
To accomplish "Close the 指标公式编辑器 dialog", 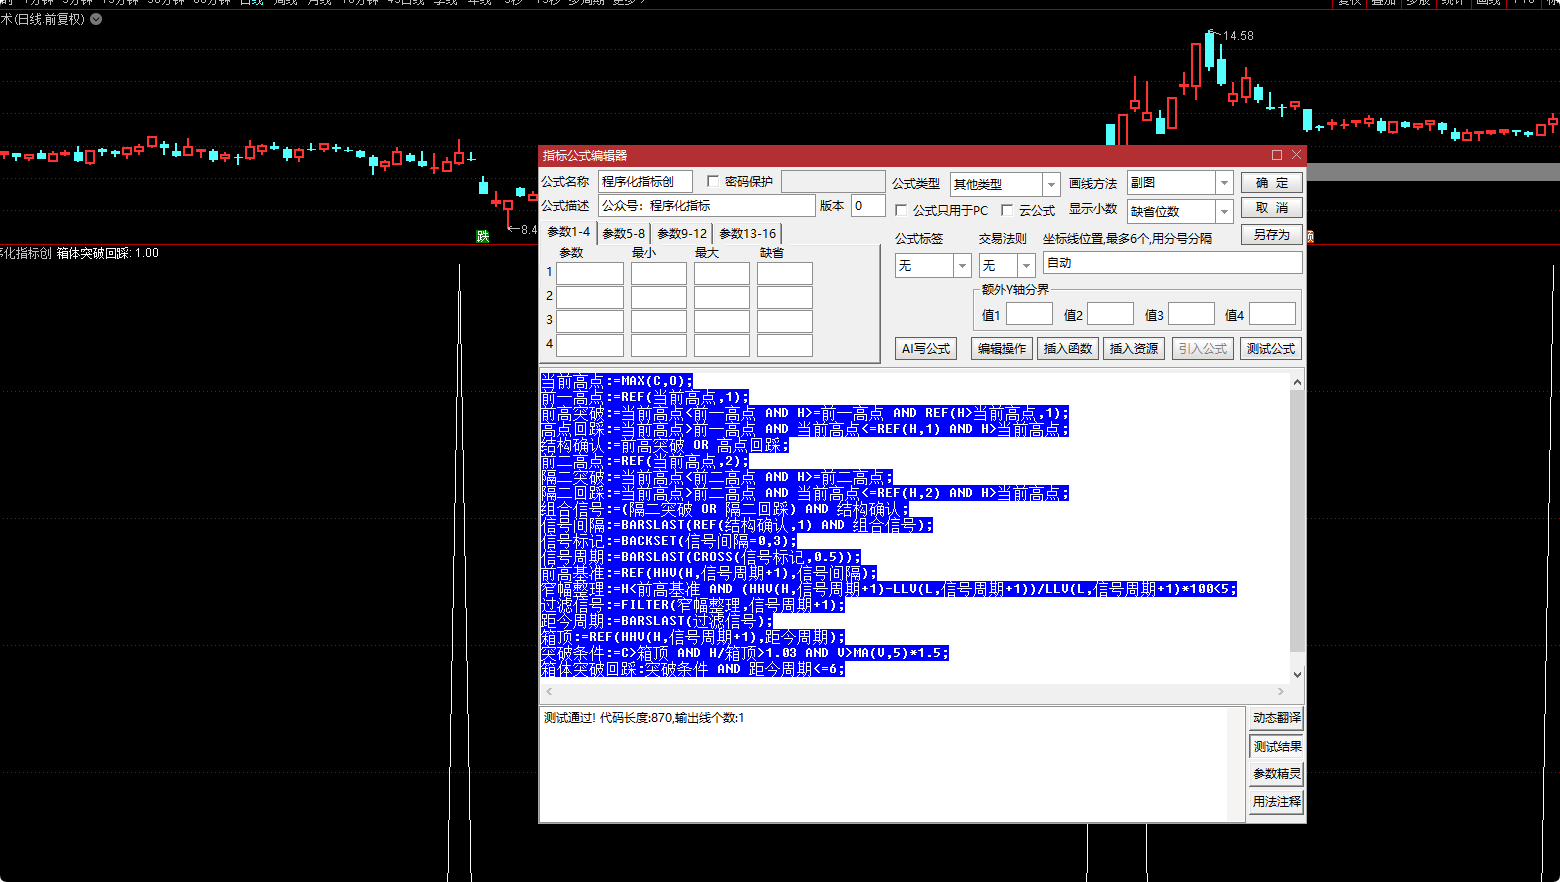I will point(1296,155).
